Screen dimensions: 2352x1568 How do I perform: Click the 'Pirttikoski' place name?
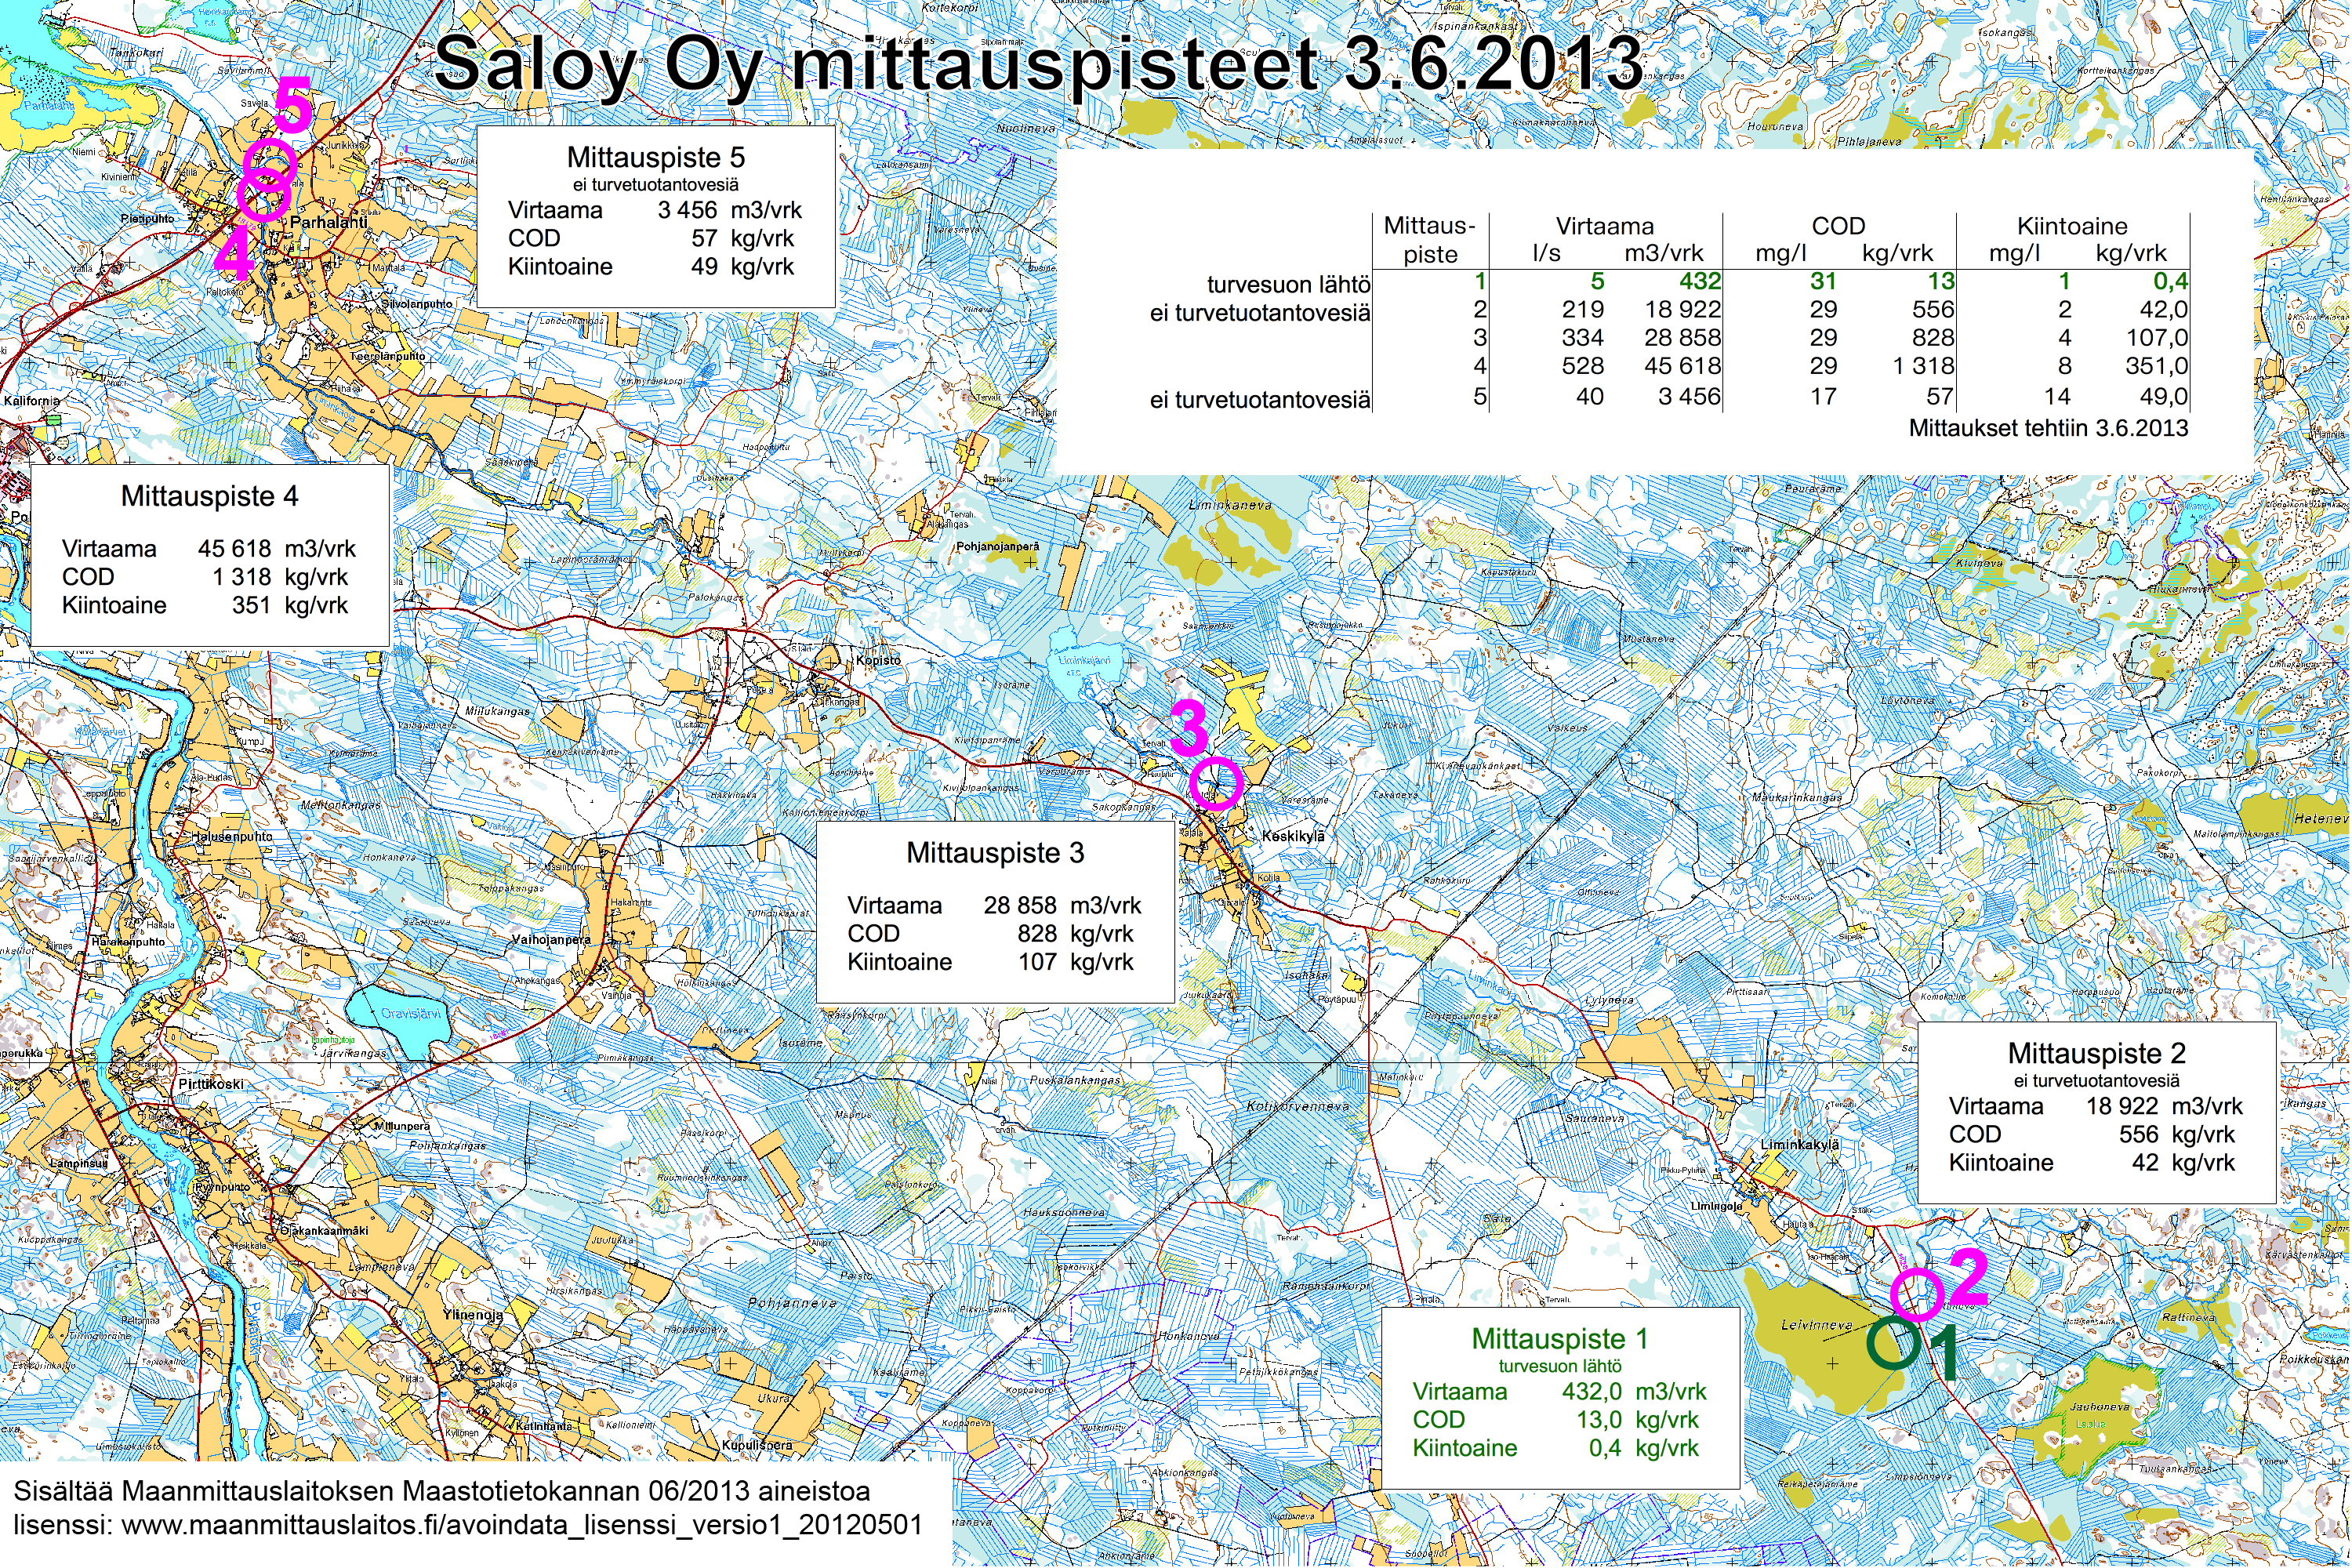[210, 1084]
